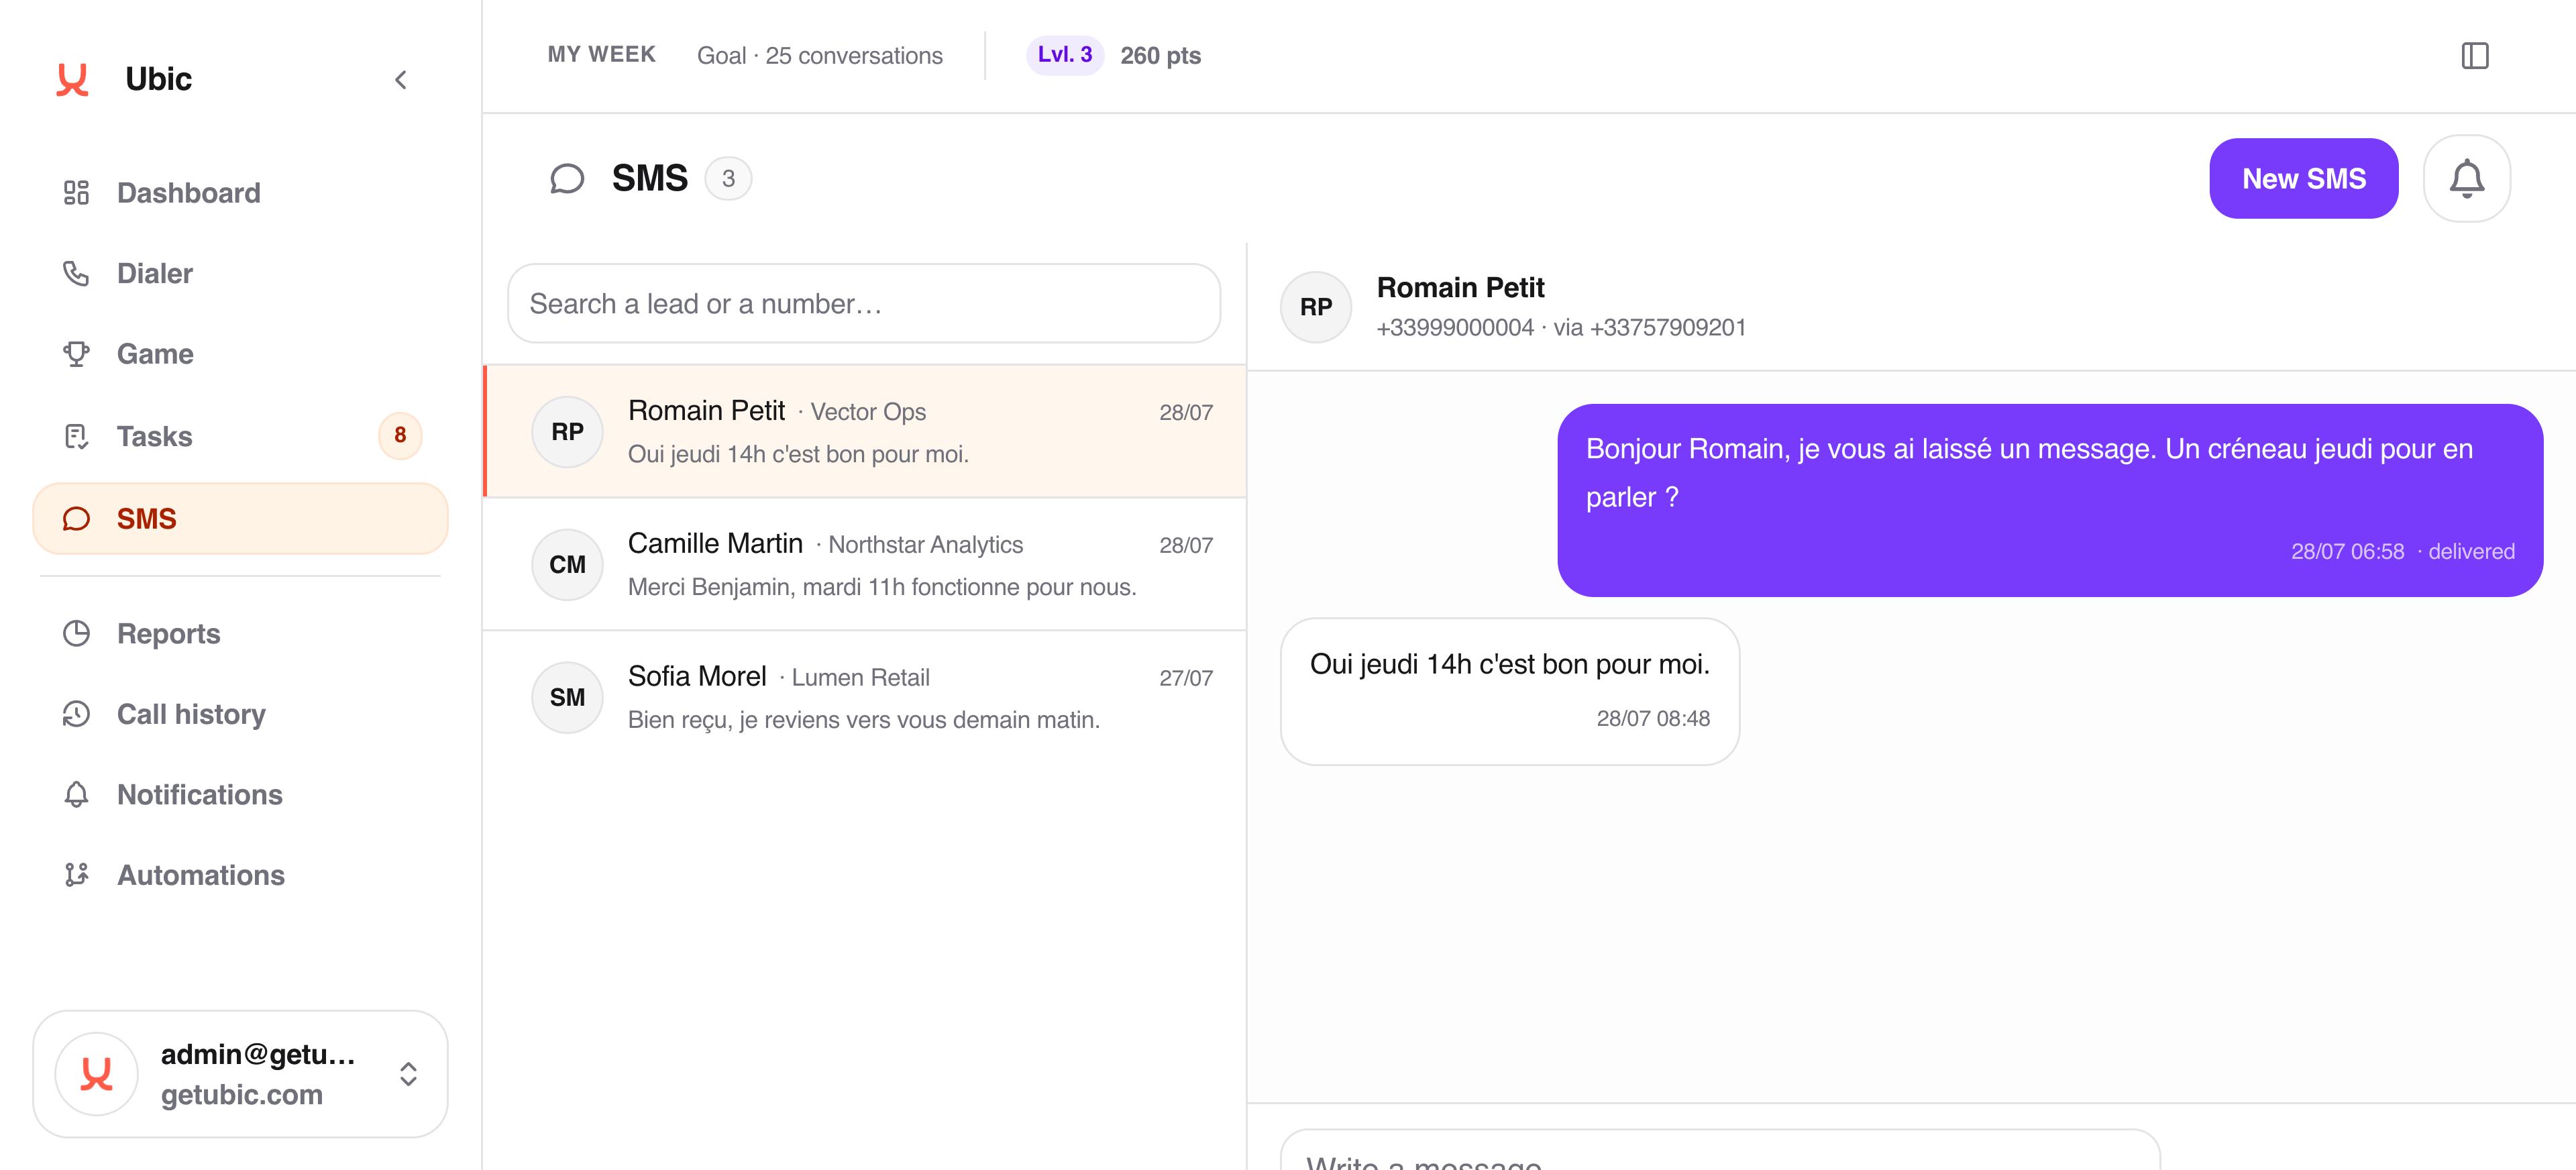Open the Dialer page
Image resolution: width=2576 pixels, height=1170 pixels.
(x=240, y=273)
